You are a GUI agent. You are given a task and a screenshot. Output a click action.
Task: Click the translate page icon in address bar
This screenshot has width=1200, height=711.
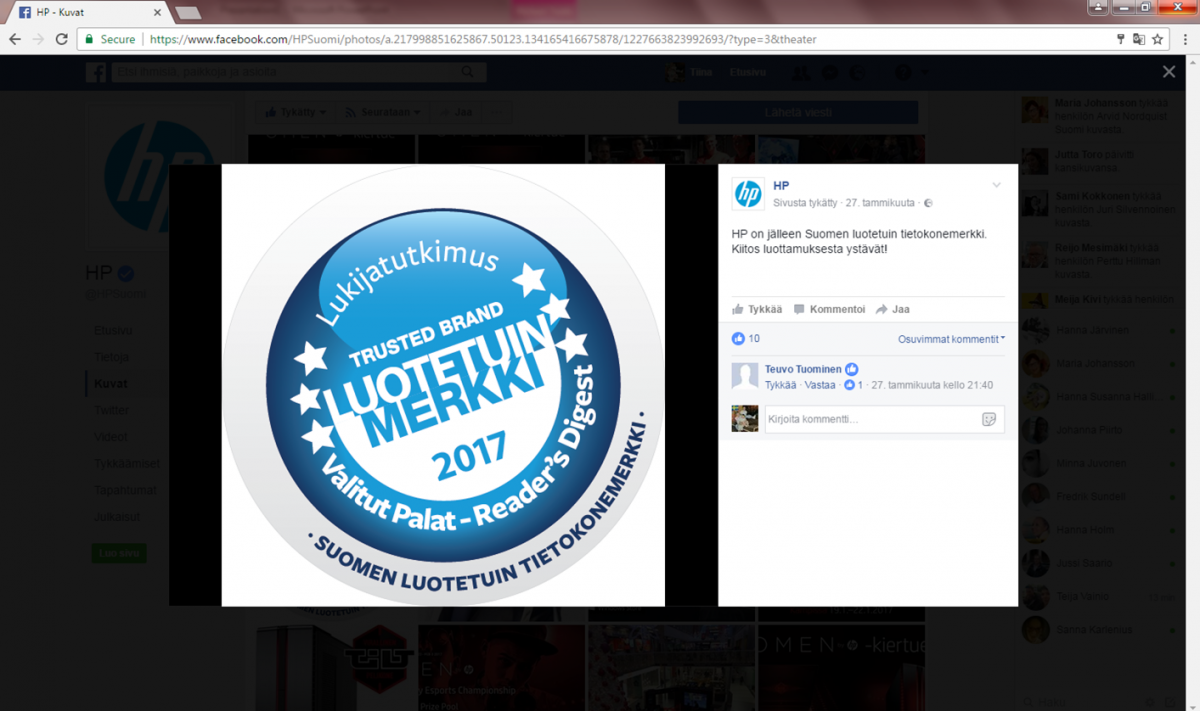pyautogui.click(x=1139, y=39)
